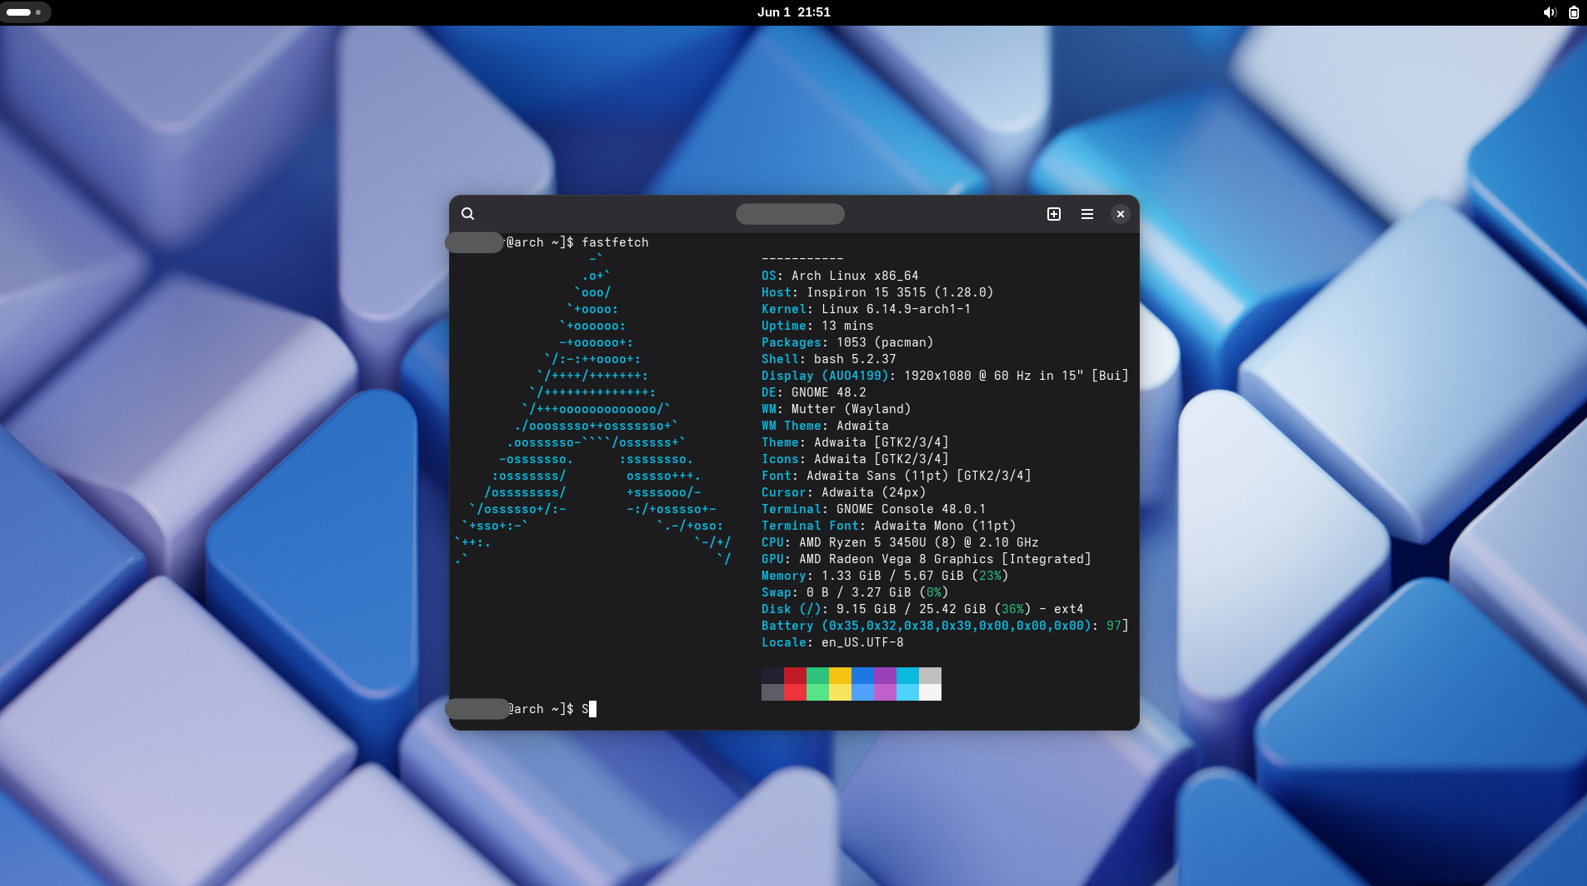Click the yellow-orange color block in top row
The image size is (1587, 886).
point(840,676)
